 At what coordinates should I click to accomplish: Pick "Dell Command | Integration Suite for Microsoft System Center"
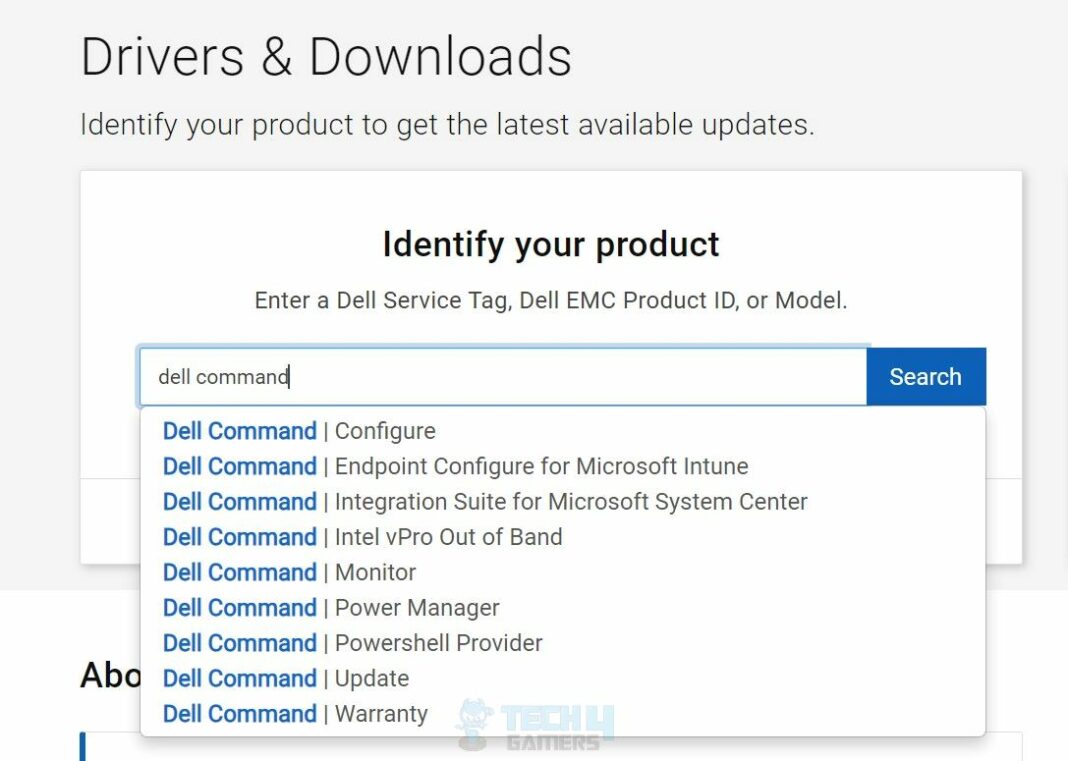(484, 501)
